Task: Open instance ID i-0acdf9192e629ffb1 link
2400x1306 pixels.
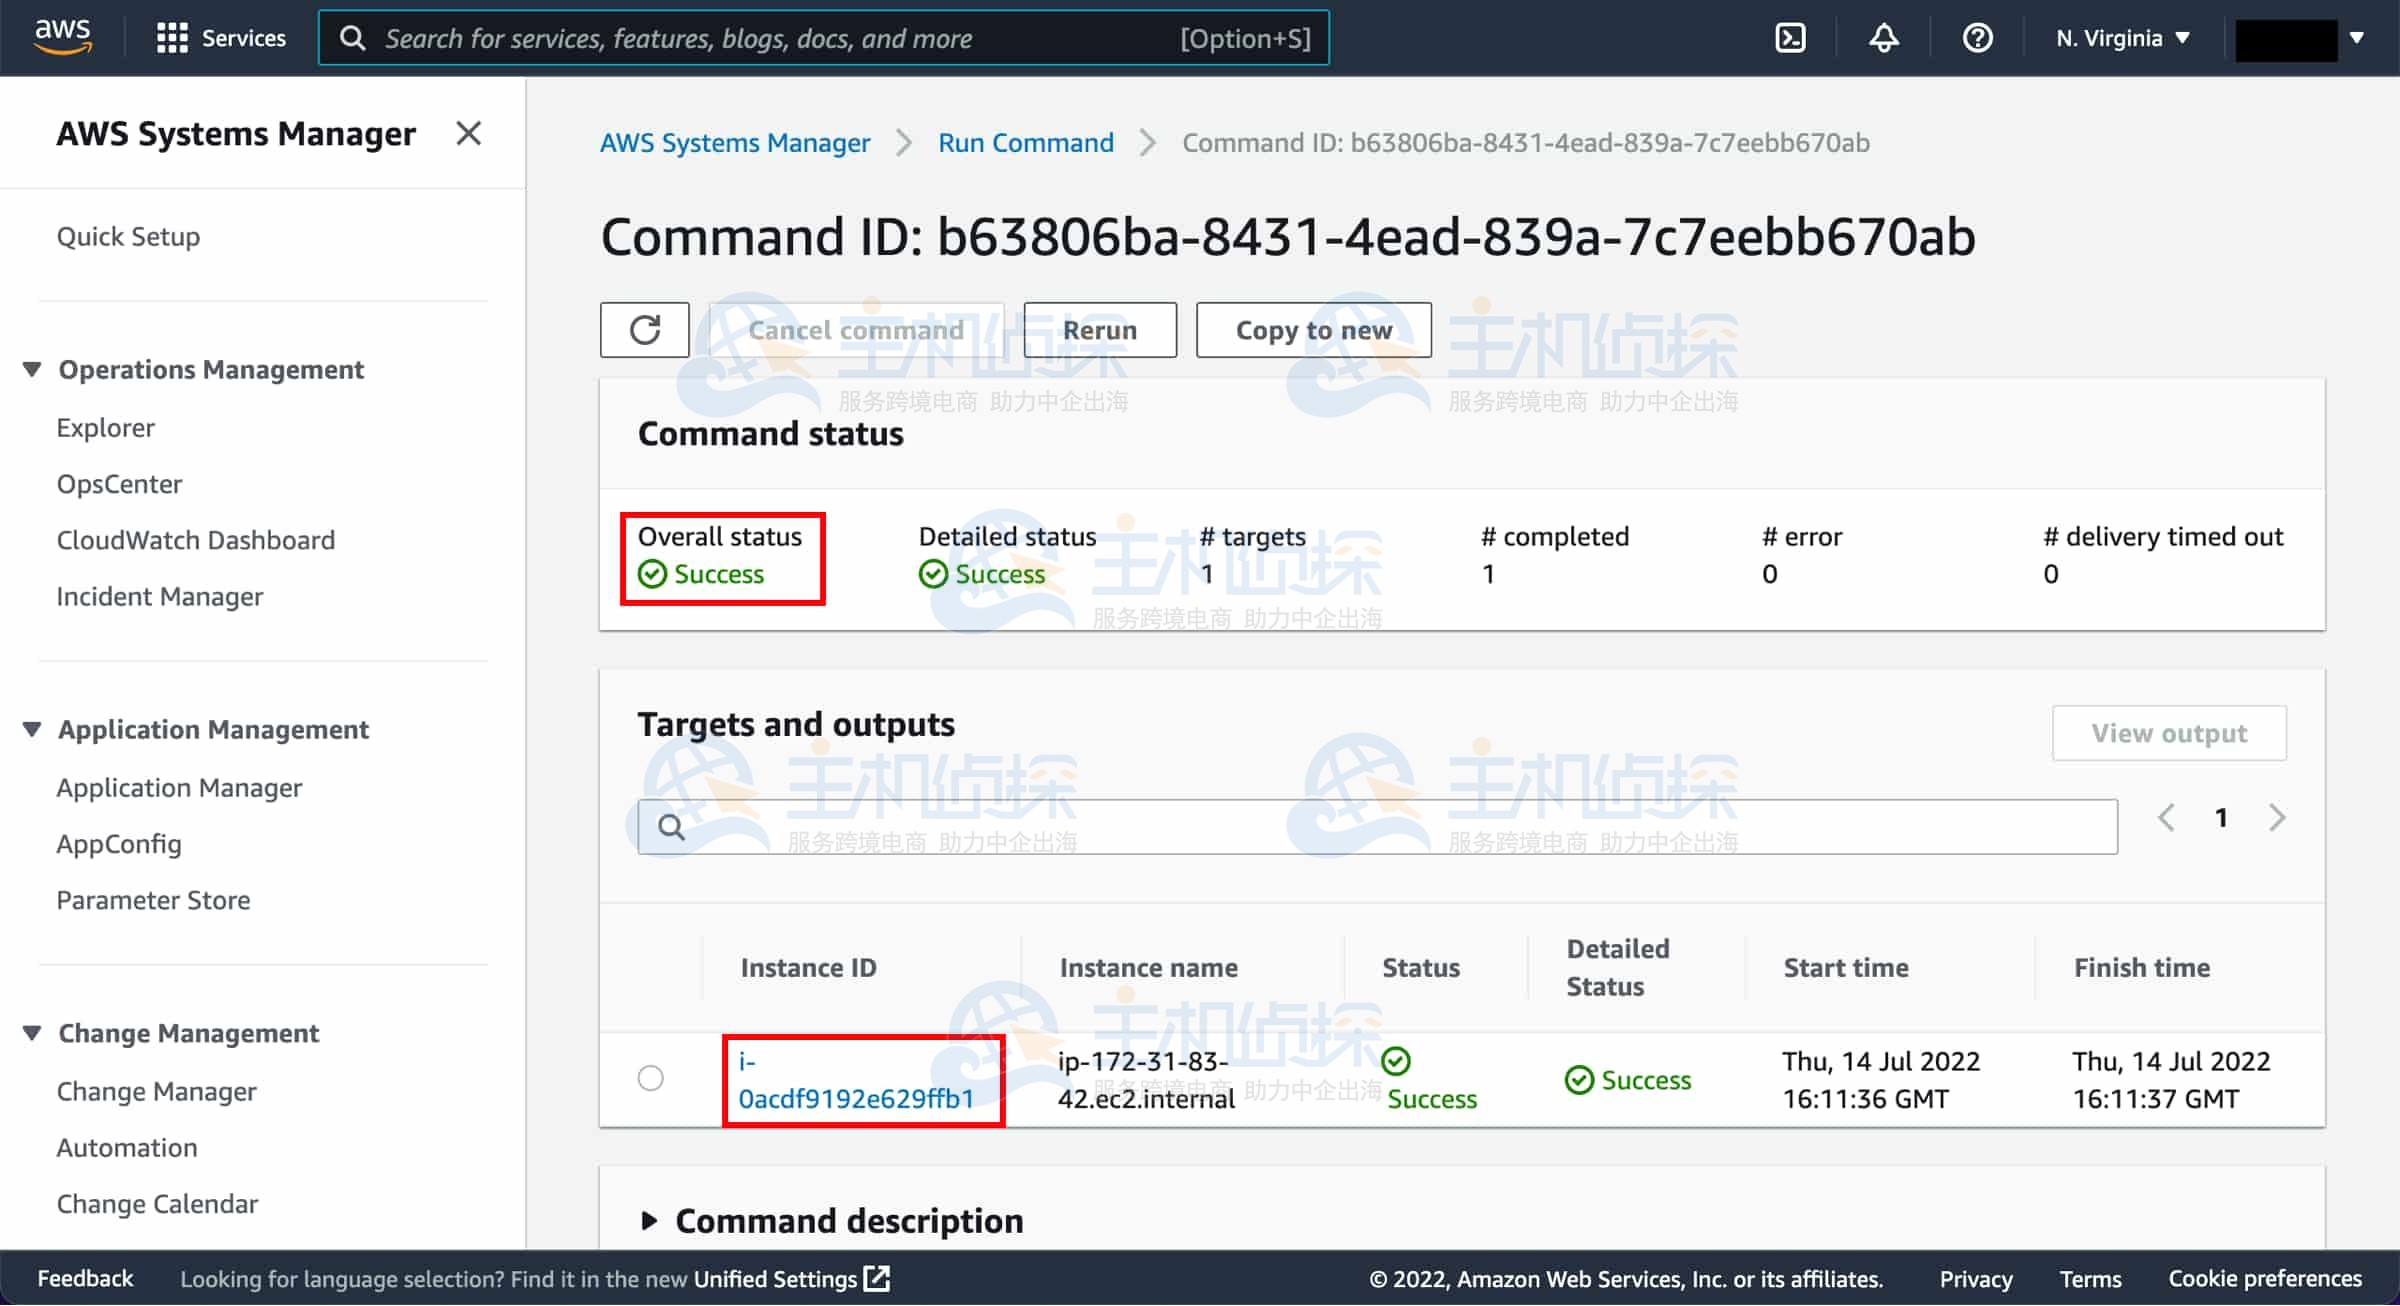Action: pyautogui.click(x=856, y=1080)
